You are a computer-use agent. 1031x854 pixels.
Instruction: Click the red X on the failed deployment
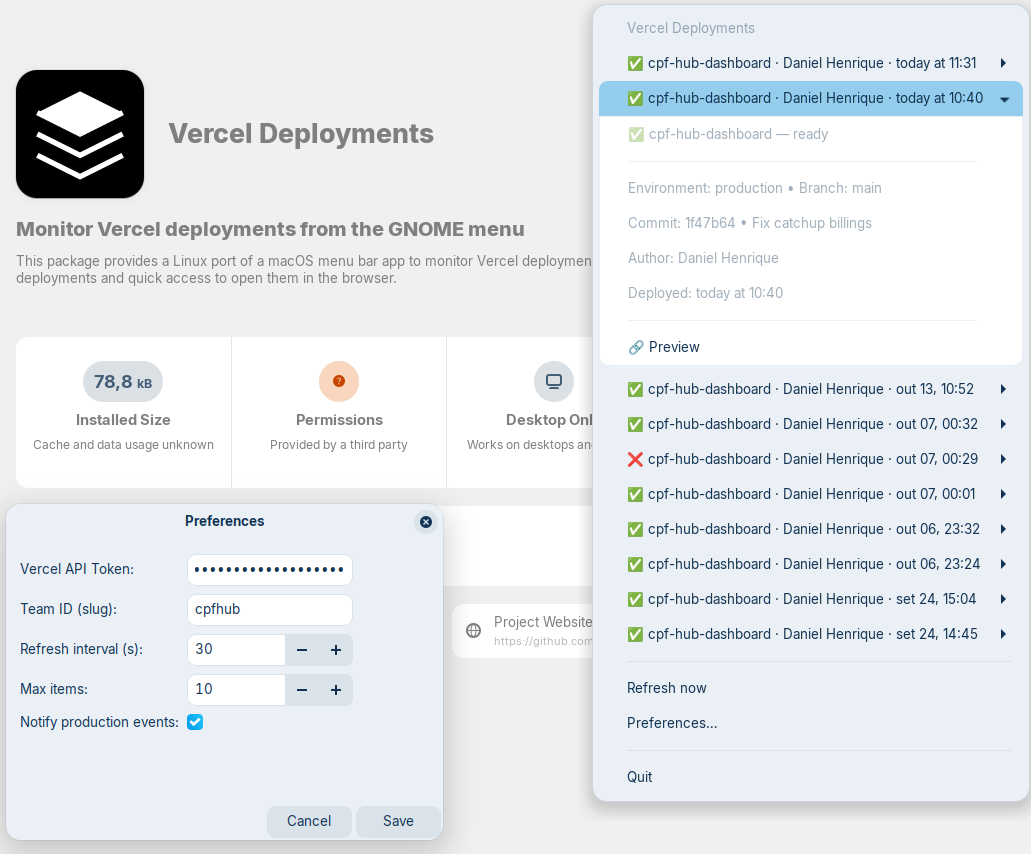click(635, 458)
